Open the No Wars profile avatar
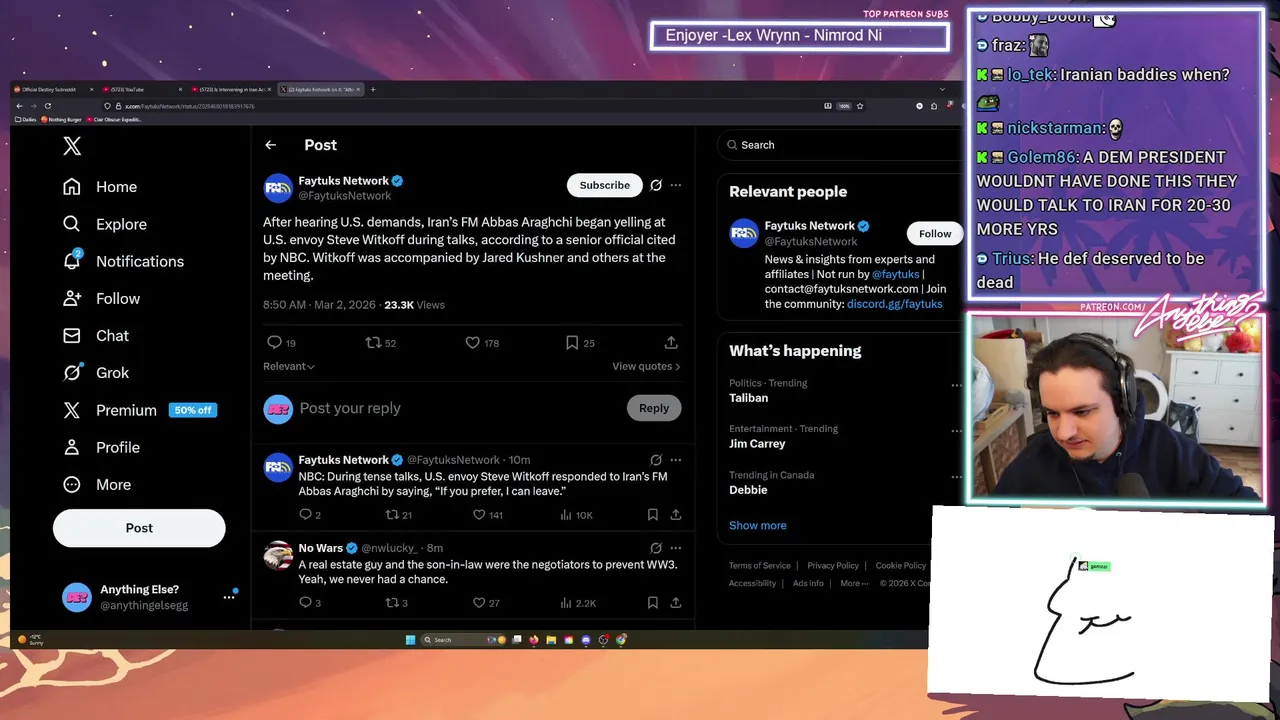 pyautogui.click(x=278, y=555)
